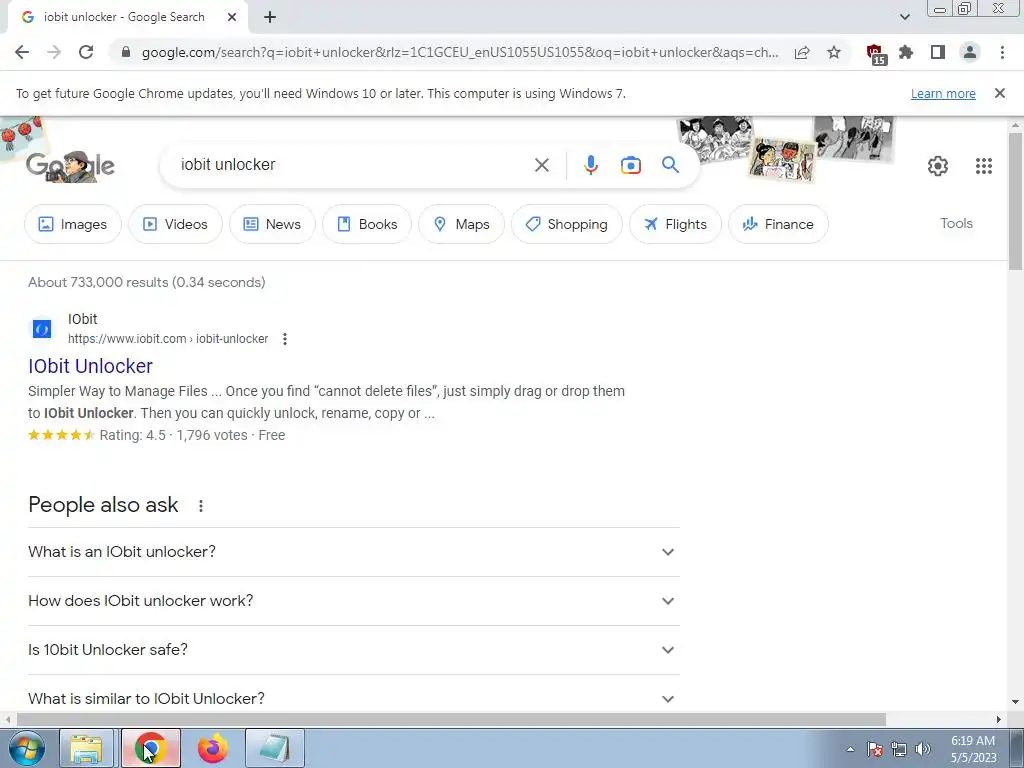This screenshot has height=768, width=1024.
Task: Switch to the Books results
Action: (366, 224)
